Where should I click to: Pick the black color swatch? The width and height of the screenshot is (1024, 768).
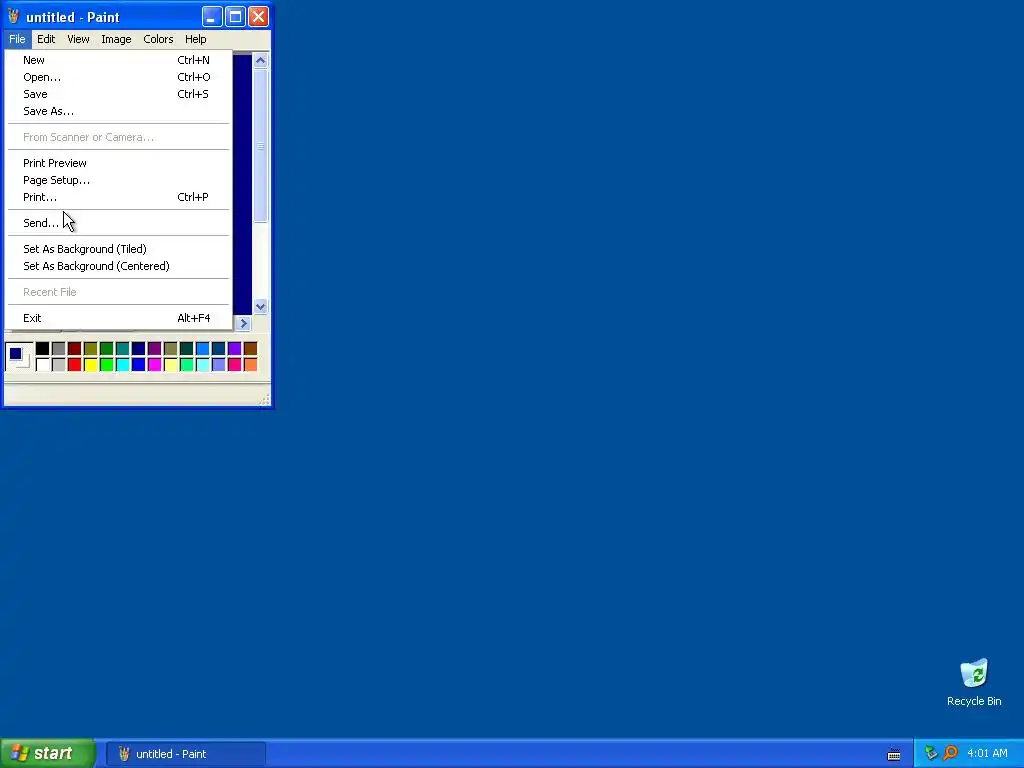(42, 349)
